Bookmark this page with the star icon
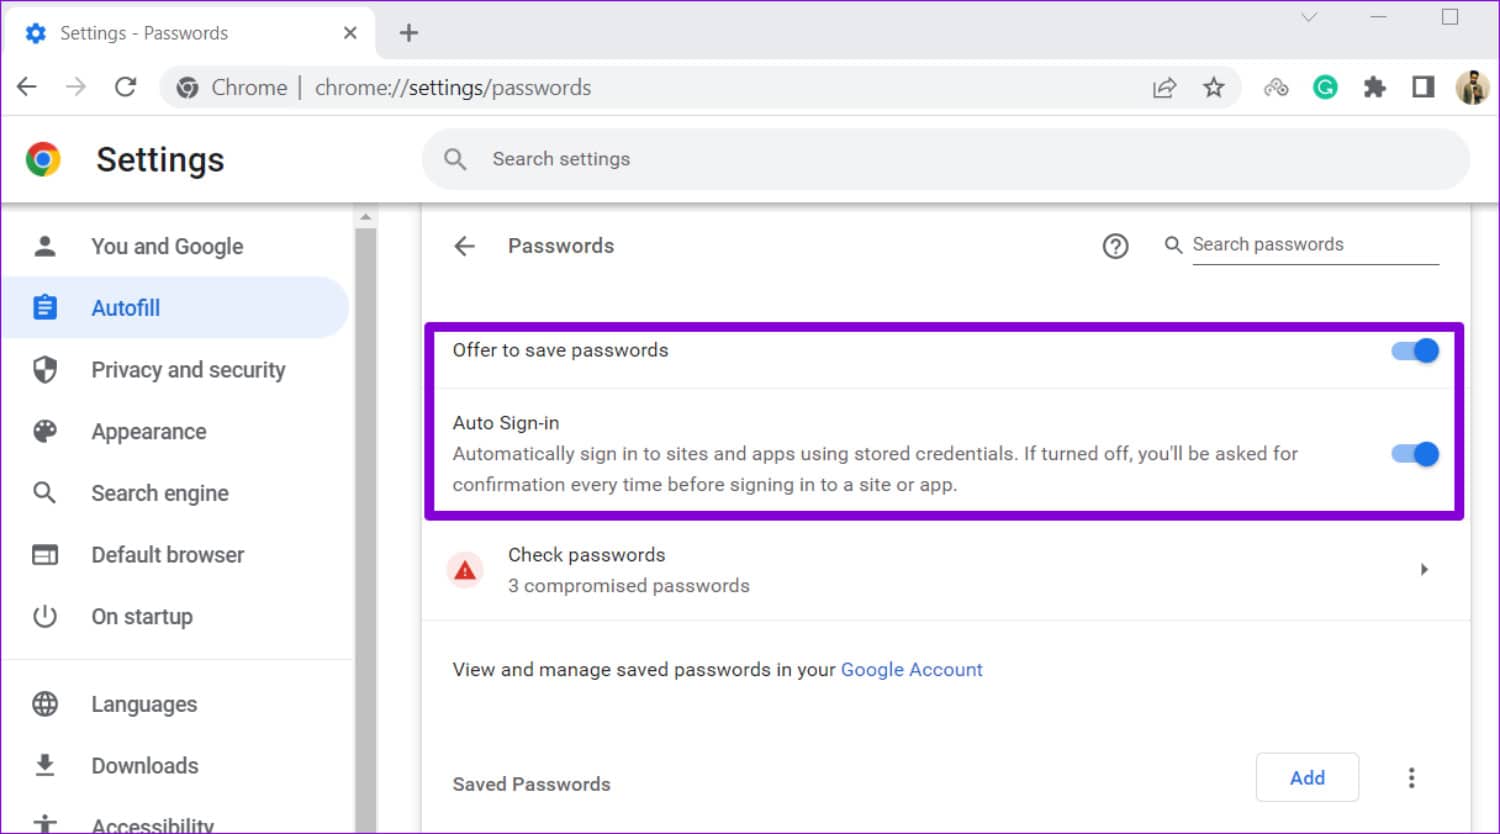The width and height of the screenshot is (1500, 834). 1214,88
